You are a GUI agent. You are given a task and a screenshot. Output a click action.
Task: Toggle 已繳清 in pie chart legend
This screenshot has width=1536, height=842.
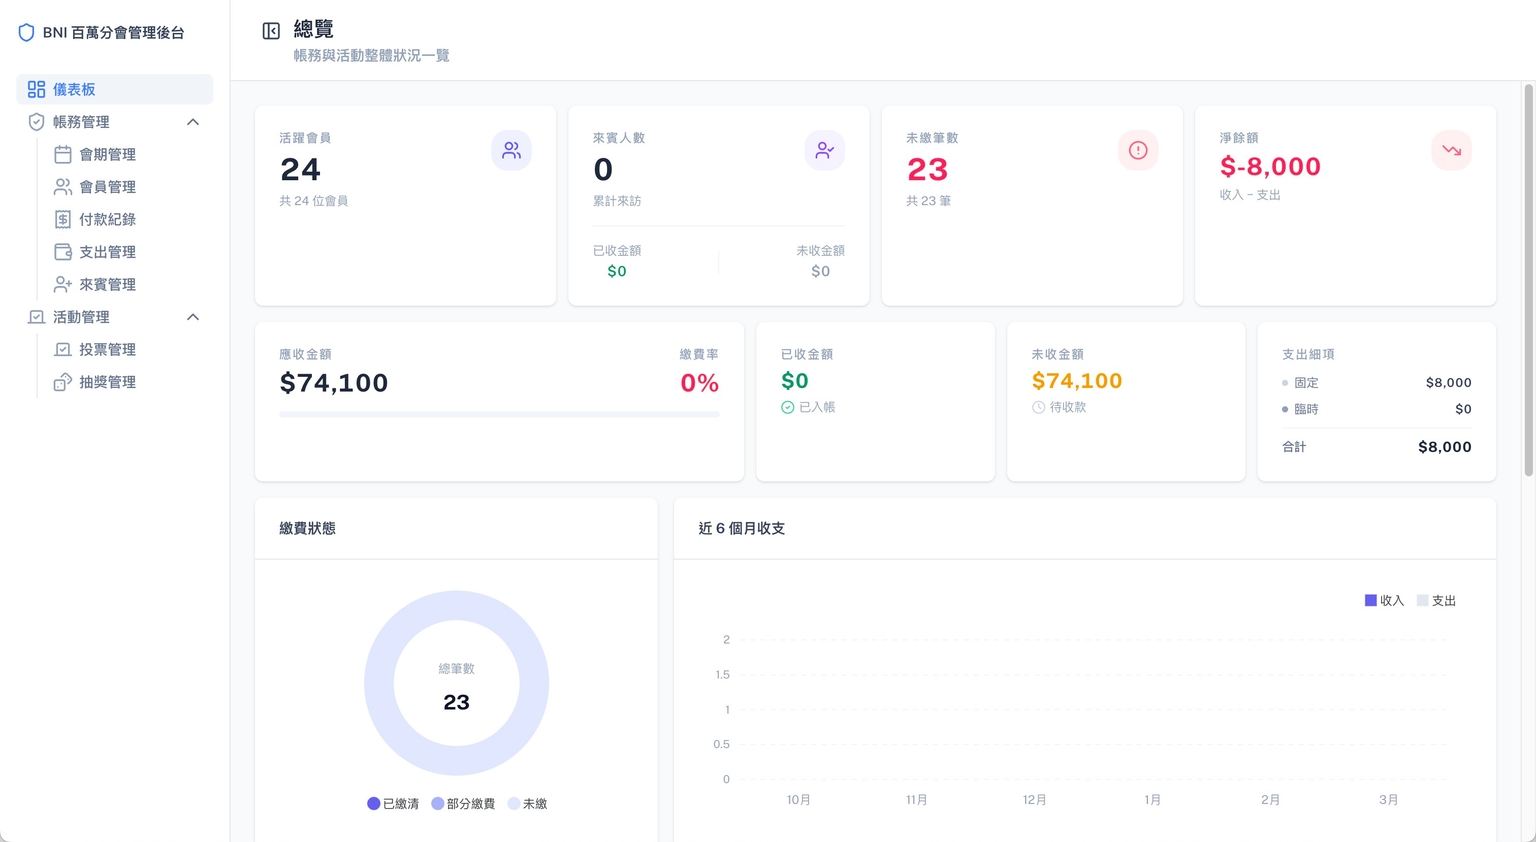(392, 803)
